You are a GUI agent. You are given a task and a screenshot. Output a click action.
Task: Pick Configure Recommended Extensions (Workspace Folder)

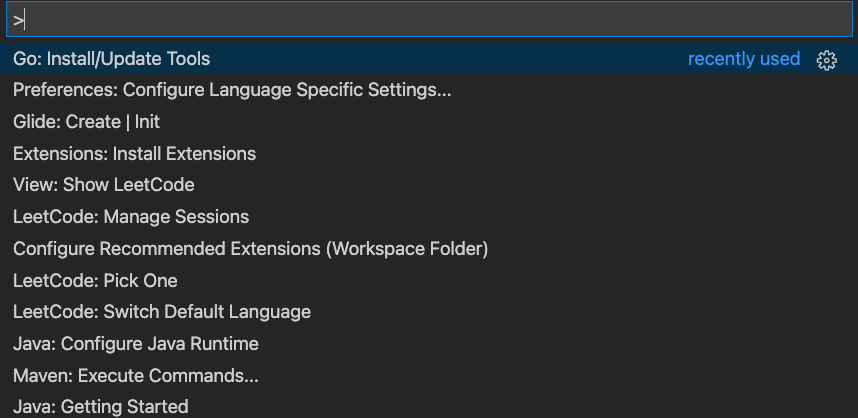point(250,248)
